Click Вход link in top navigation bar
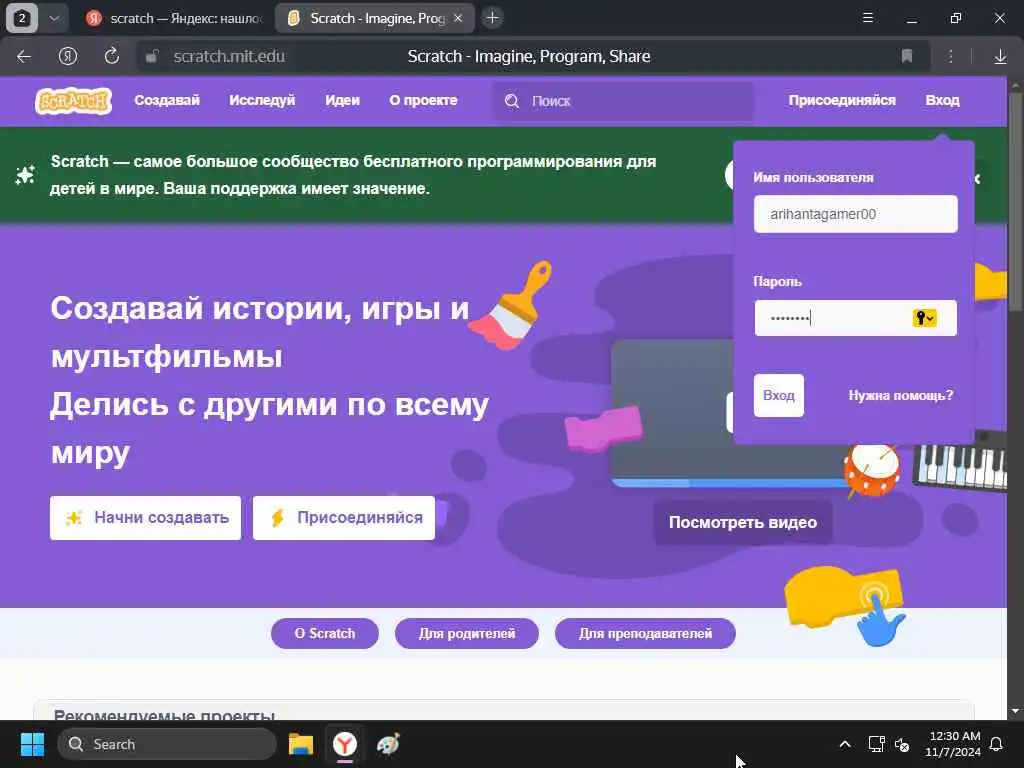 coord(942,101)
